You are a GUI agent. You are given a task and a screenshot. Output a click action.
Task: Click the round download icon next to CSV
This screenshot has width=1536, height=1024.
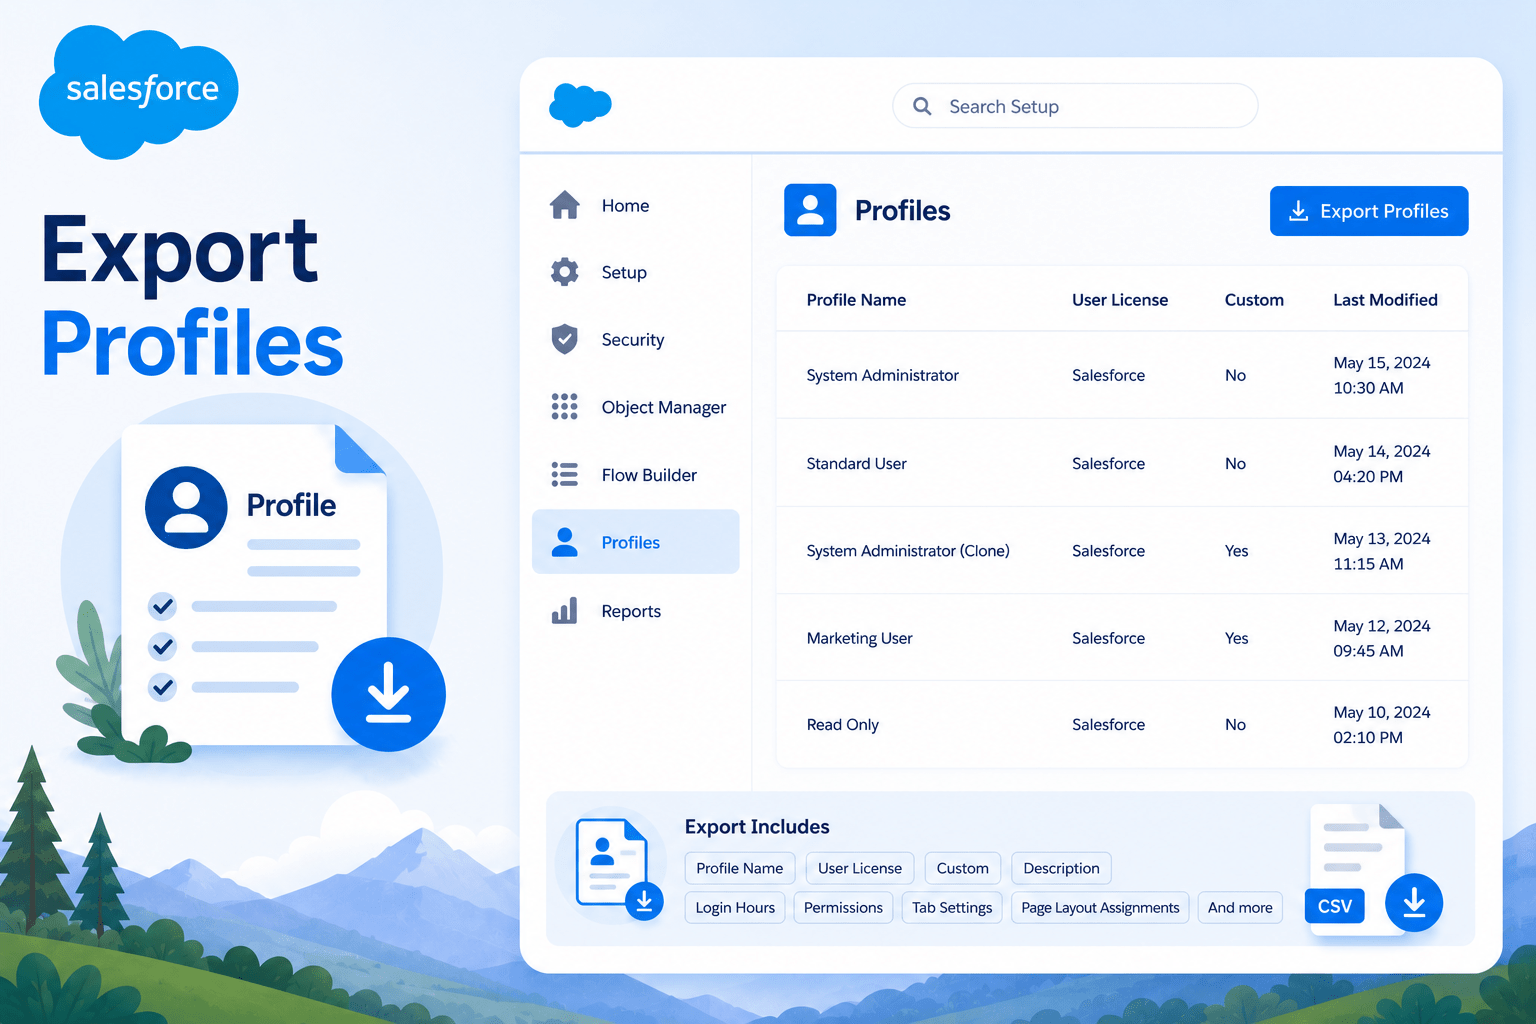coord(1414,903)
